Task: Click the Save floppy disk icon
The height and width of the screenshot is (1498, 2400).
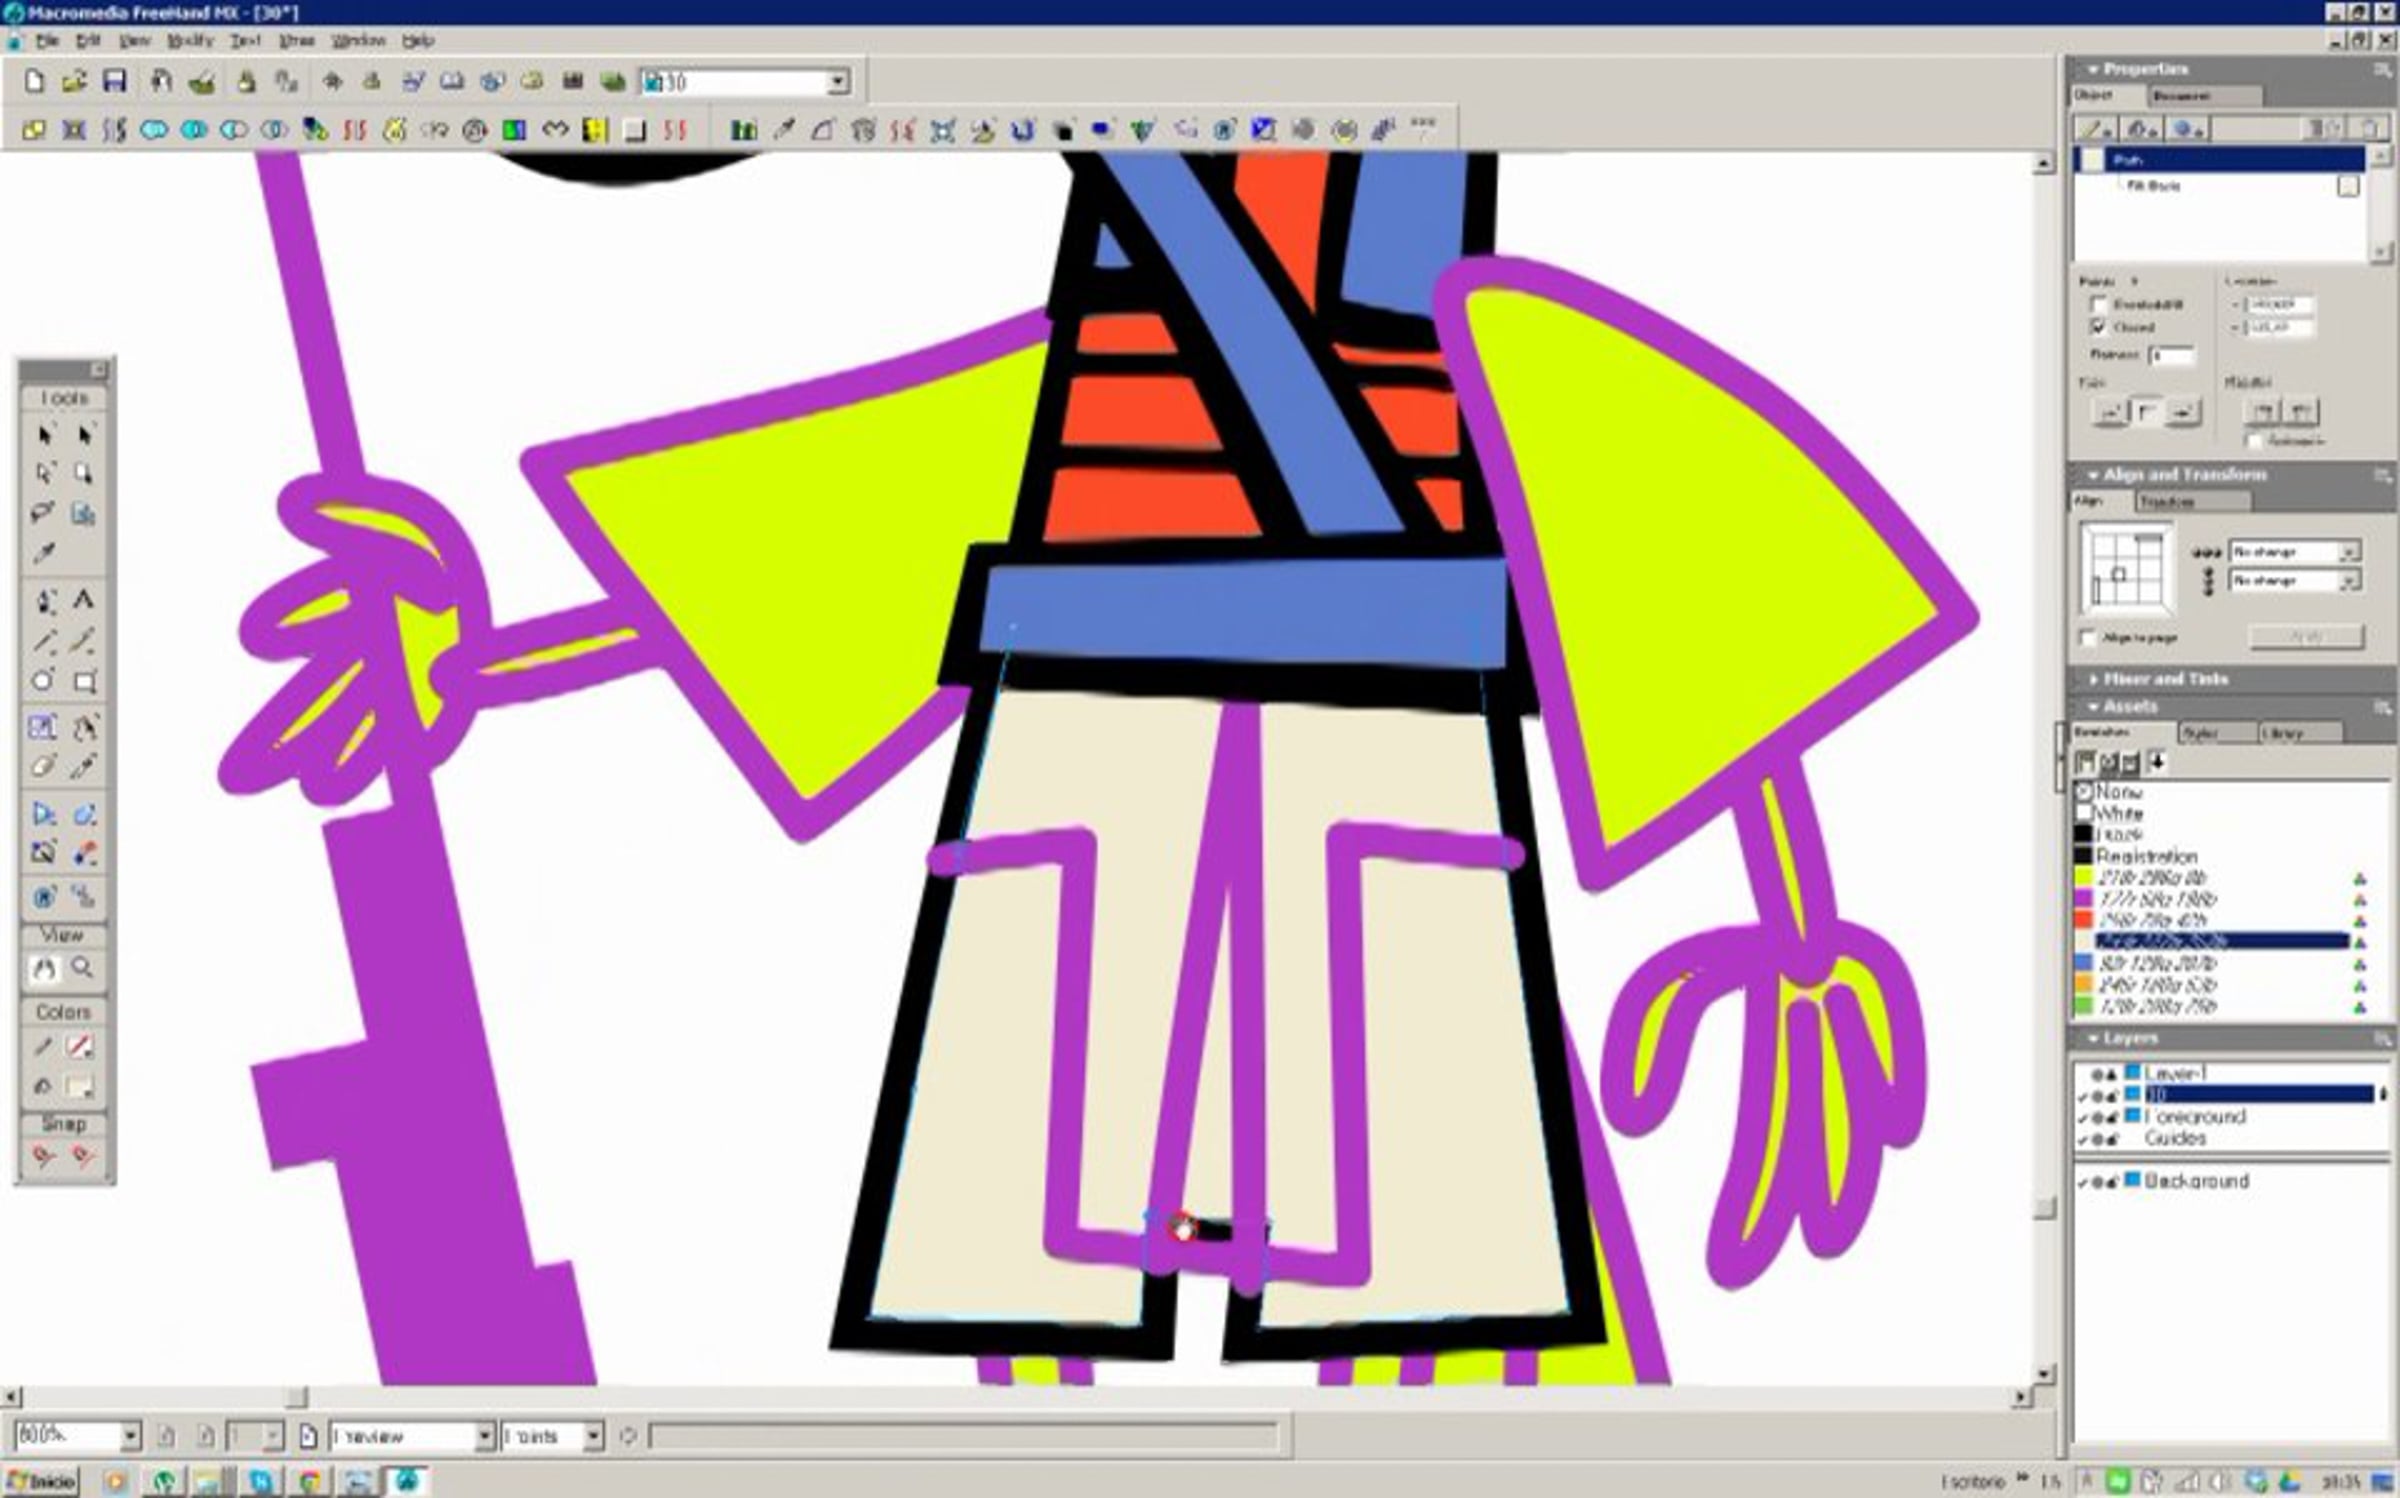Action: pos(115,82)
